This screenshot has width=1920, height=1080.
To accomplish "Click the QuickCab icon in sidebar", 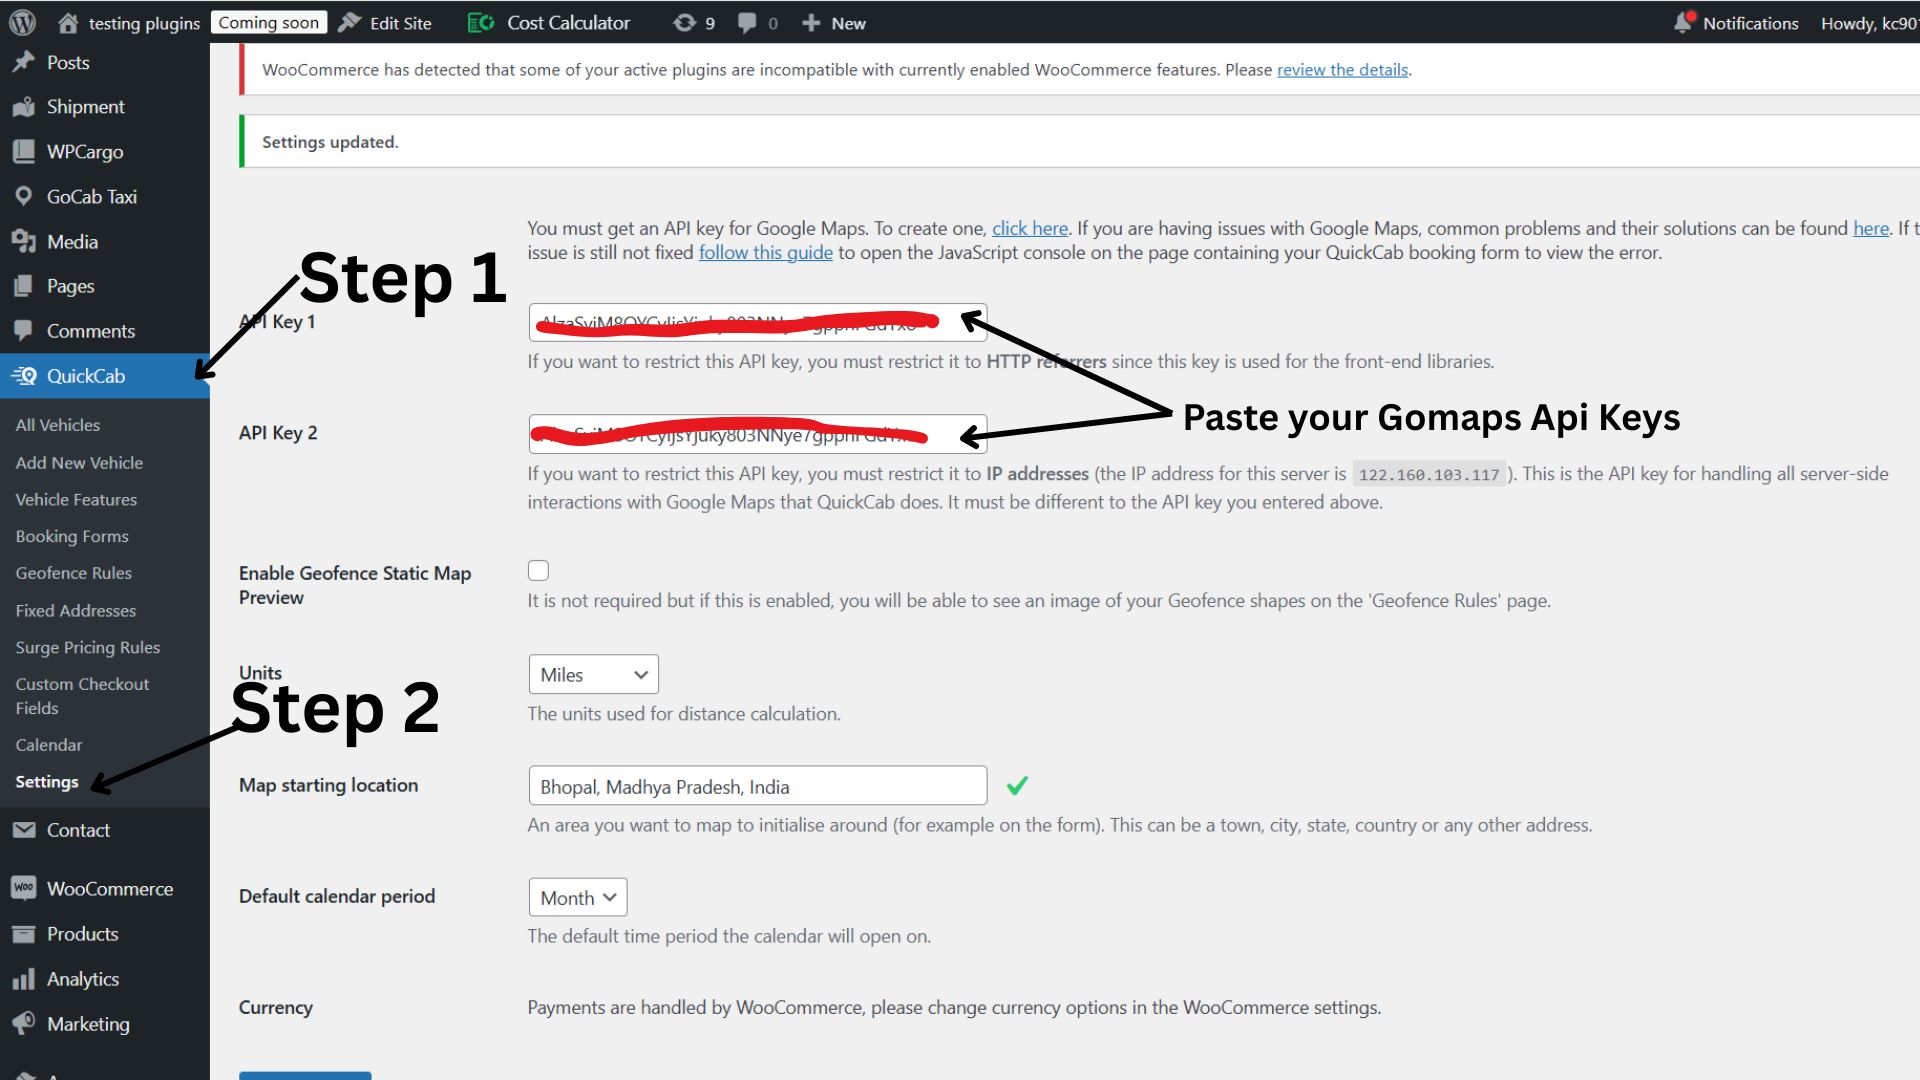I will [x=23, y=376].
